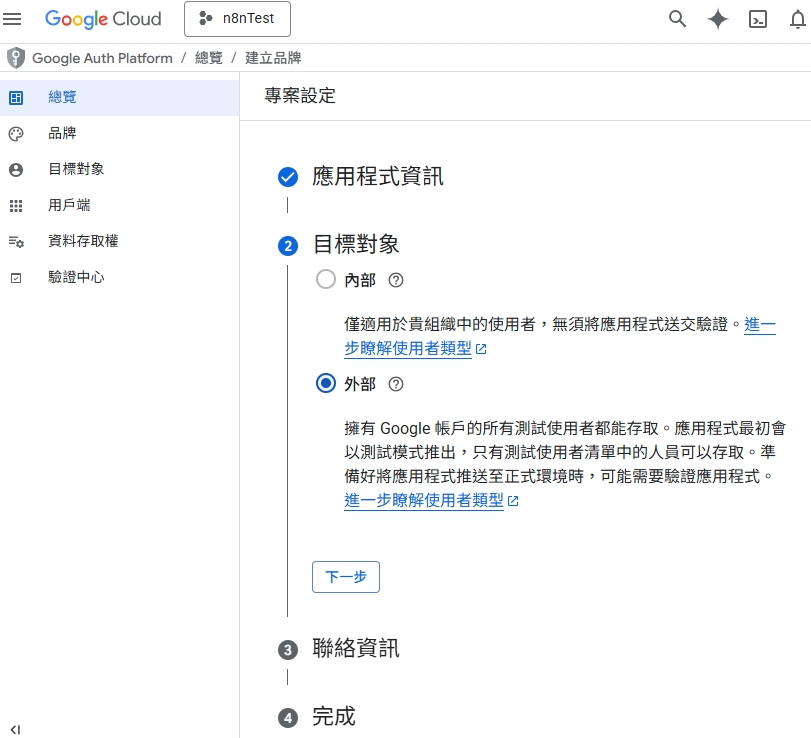Select 總覽 in the sidebar
811x738 pixels.
(119, 97)
